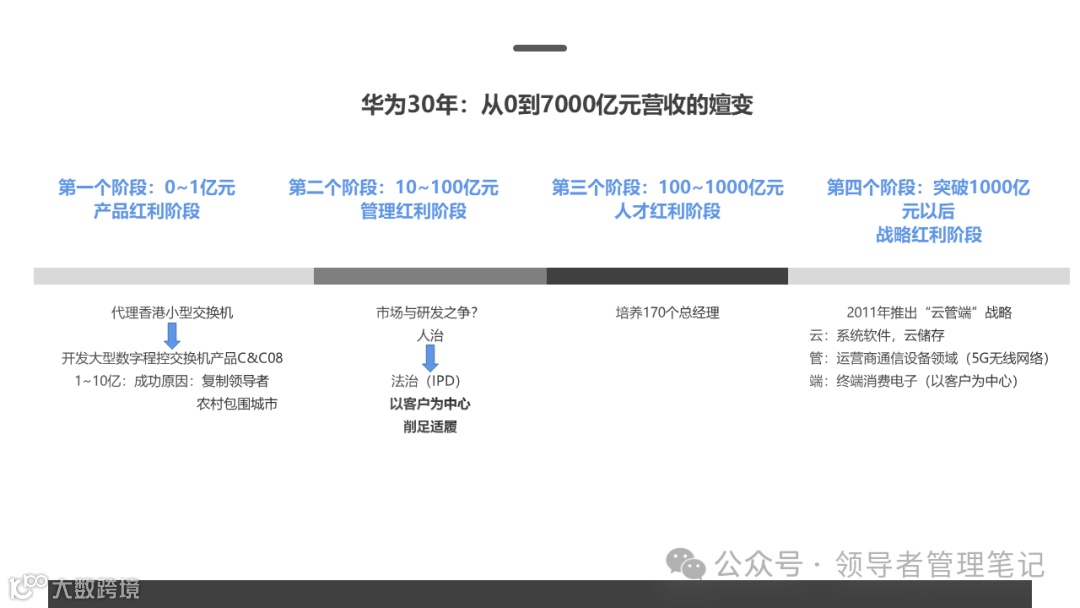Click the text 市场与研发之争？
The height and width of the screenshot is (608, 1080).
point(427,313)
